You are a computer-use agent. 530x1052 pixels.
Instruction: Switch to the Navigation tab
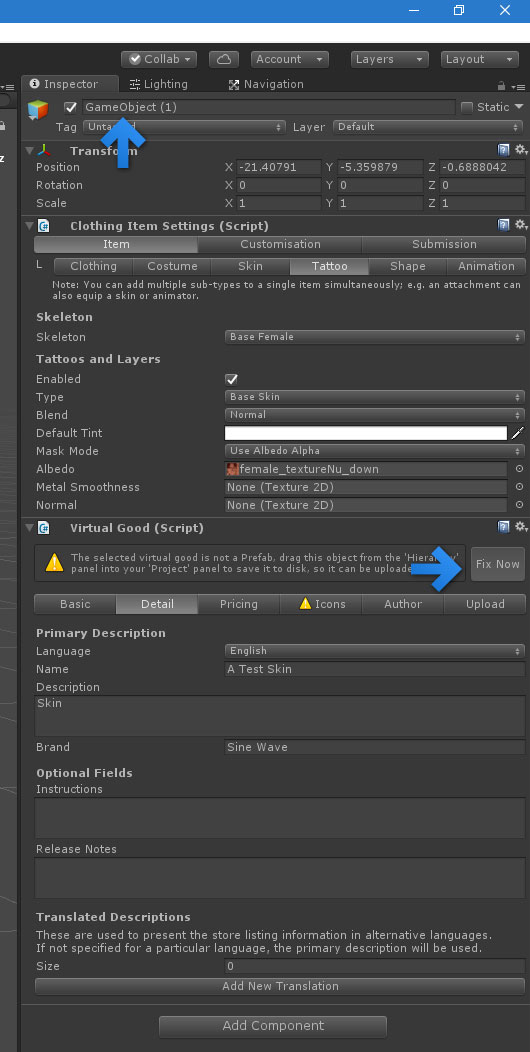[266, 84]
